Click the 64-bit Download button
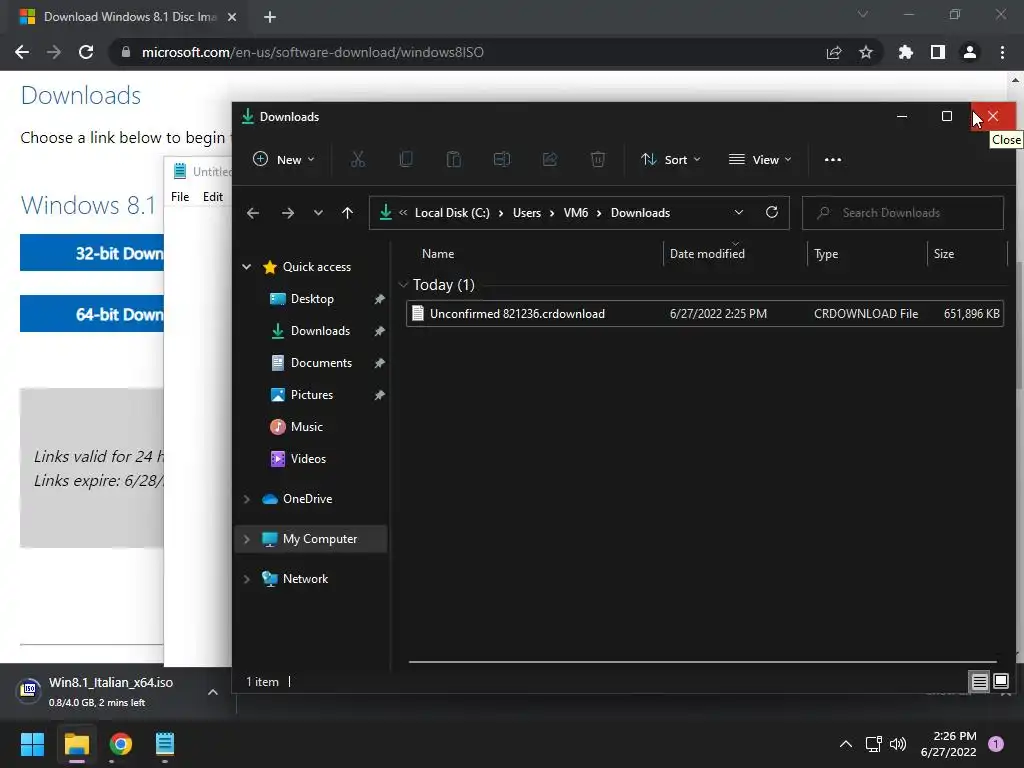This screenshot has width=1024, height=768. [91, 314]
